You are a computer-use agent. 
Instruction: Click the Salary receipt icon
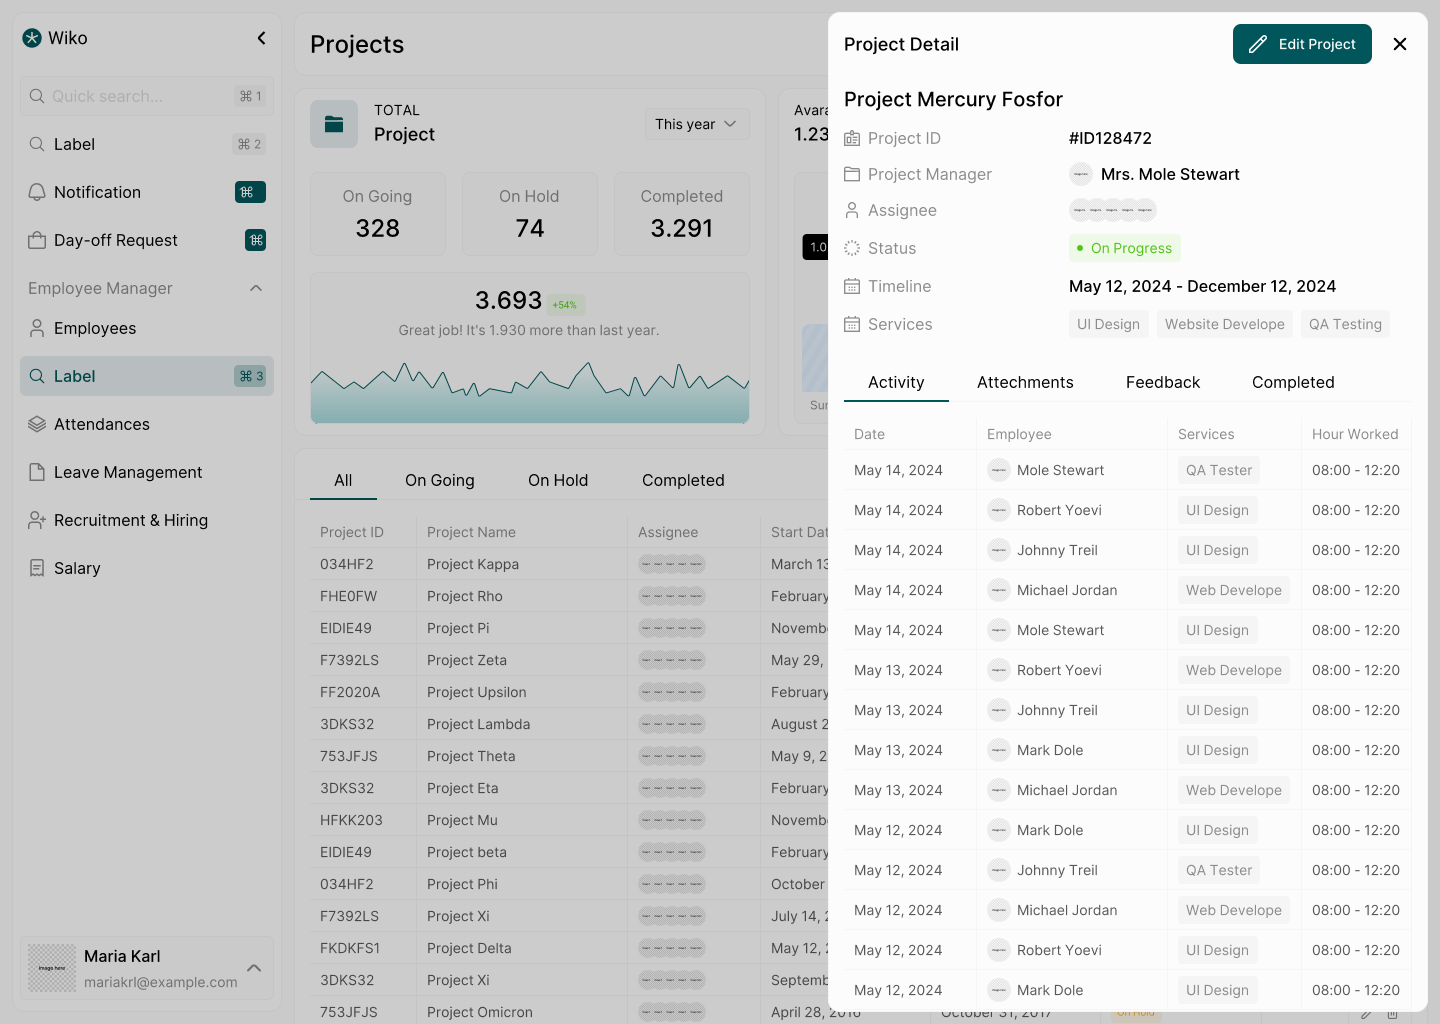coord(37,568)
